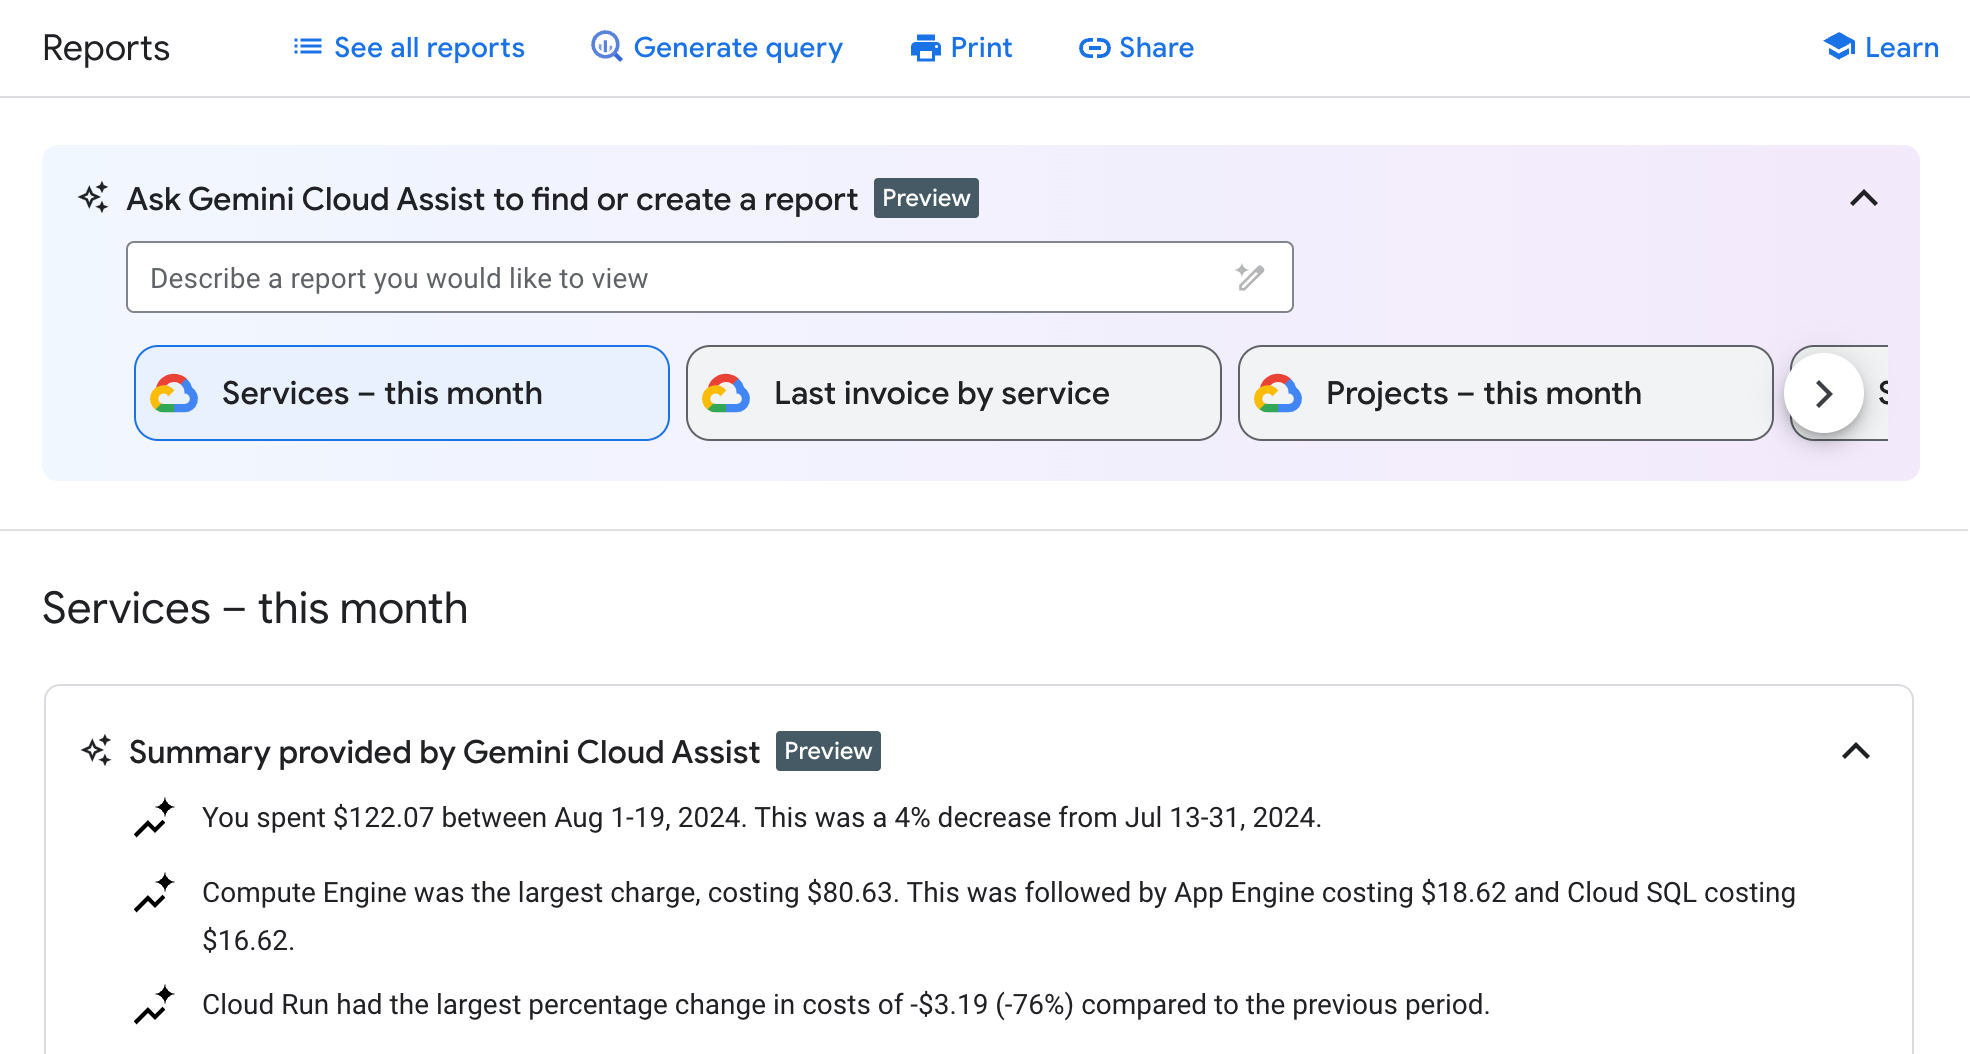The height and width of the screenshot is (1054, 1970).
Task: Click the Print button text
Action: click(x=981, y=47)
